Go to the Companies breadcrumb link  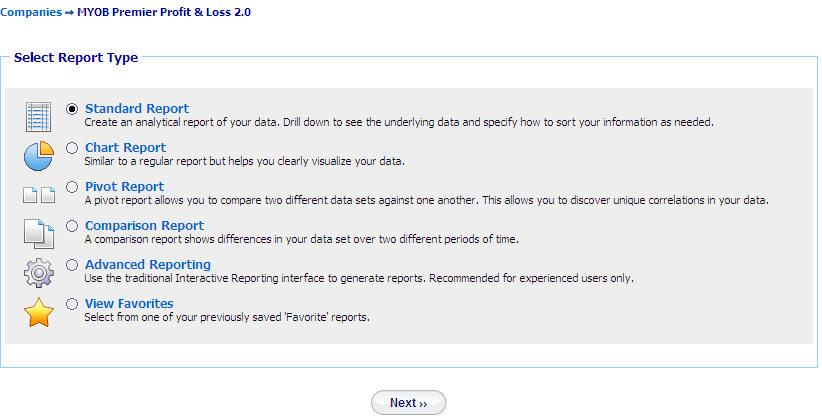coord(31,12)
